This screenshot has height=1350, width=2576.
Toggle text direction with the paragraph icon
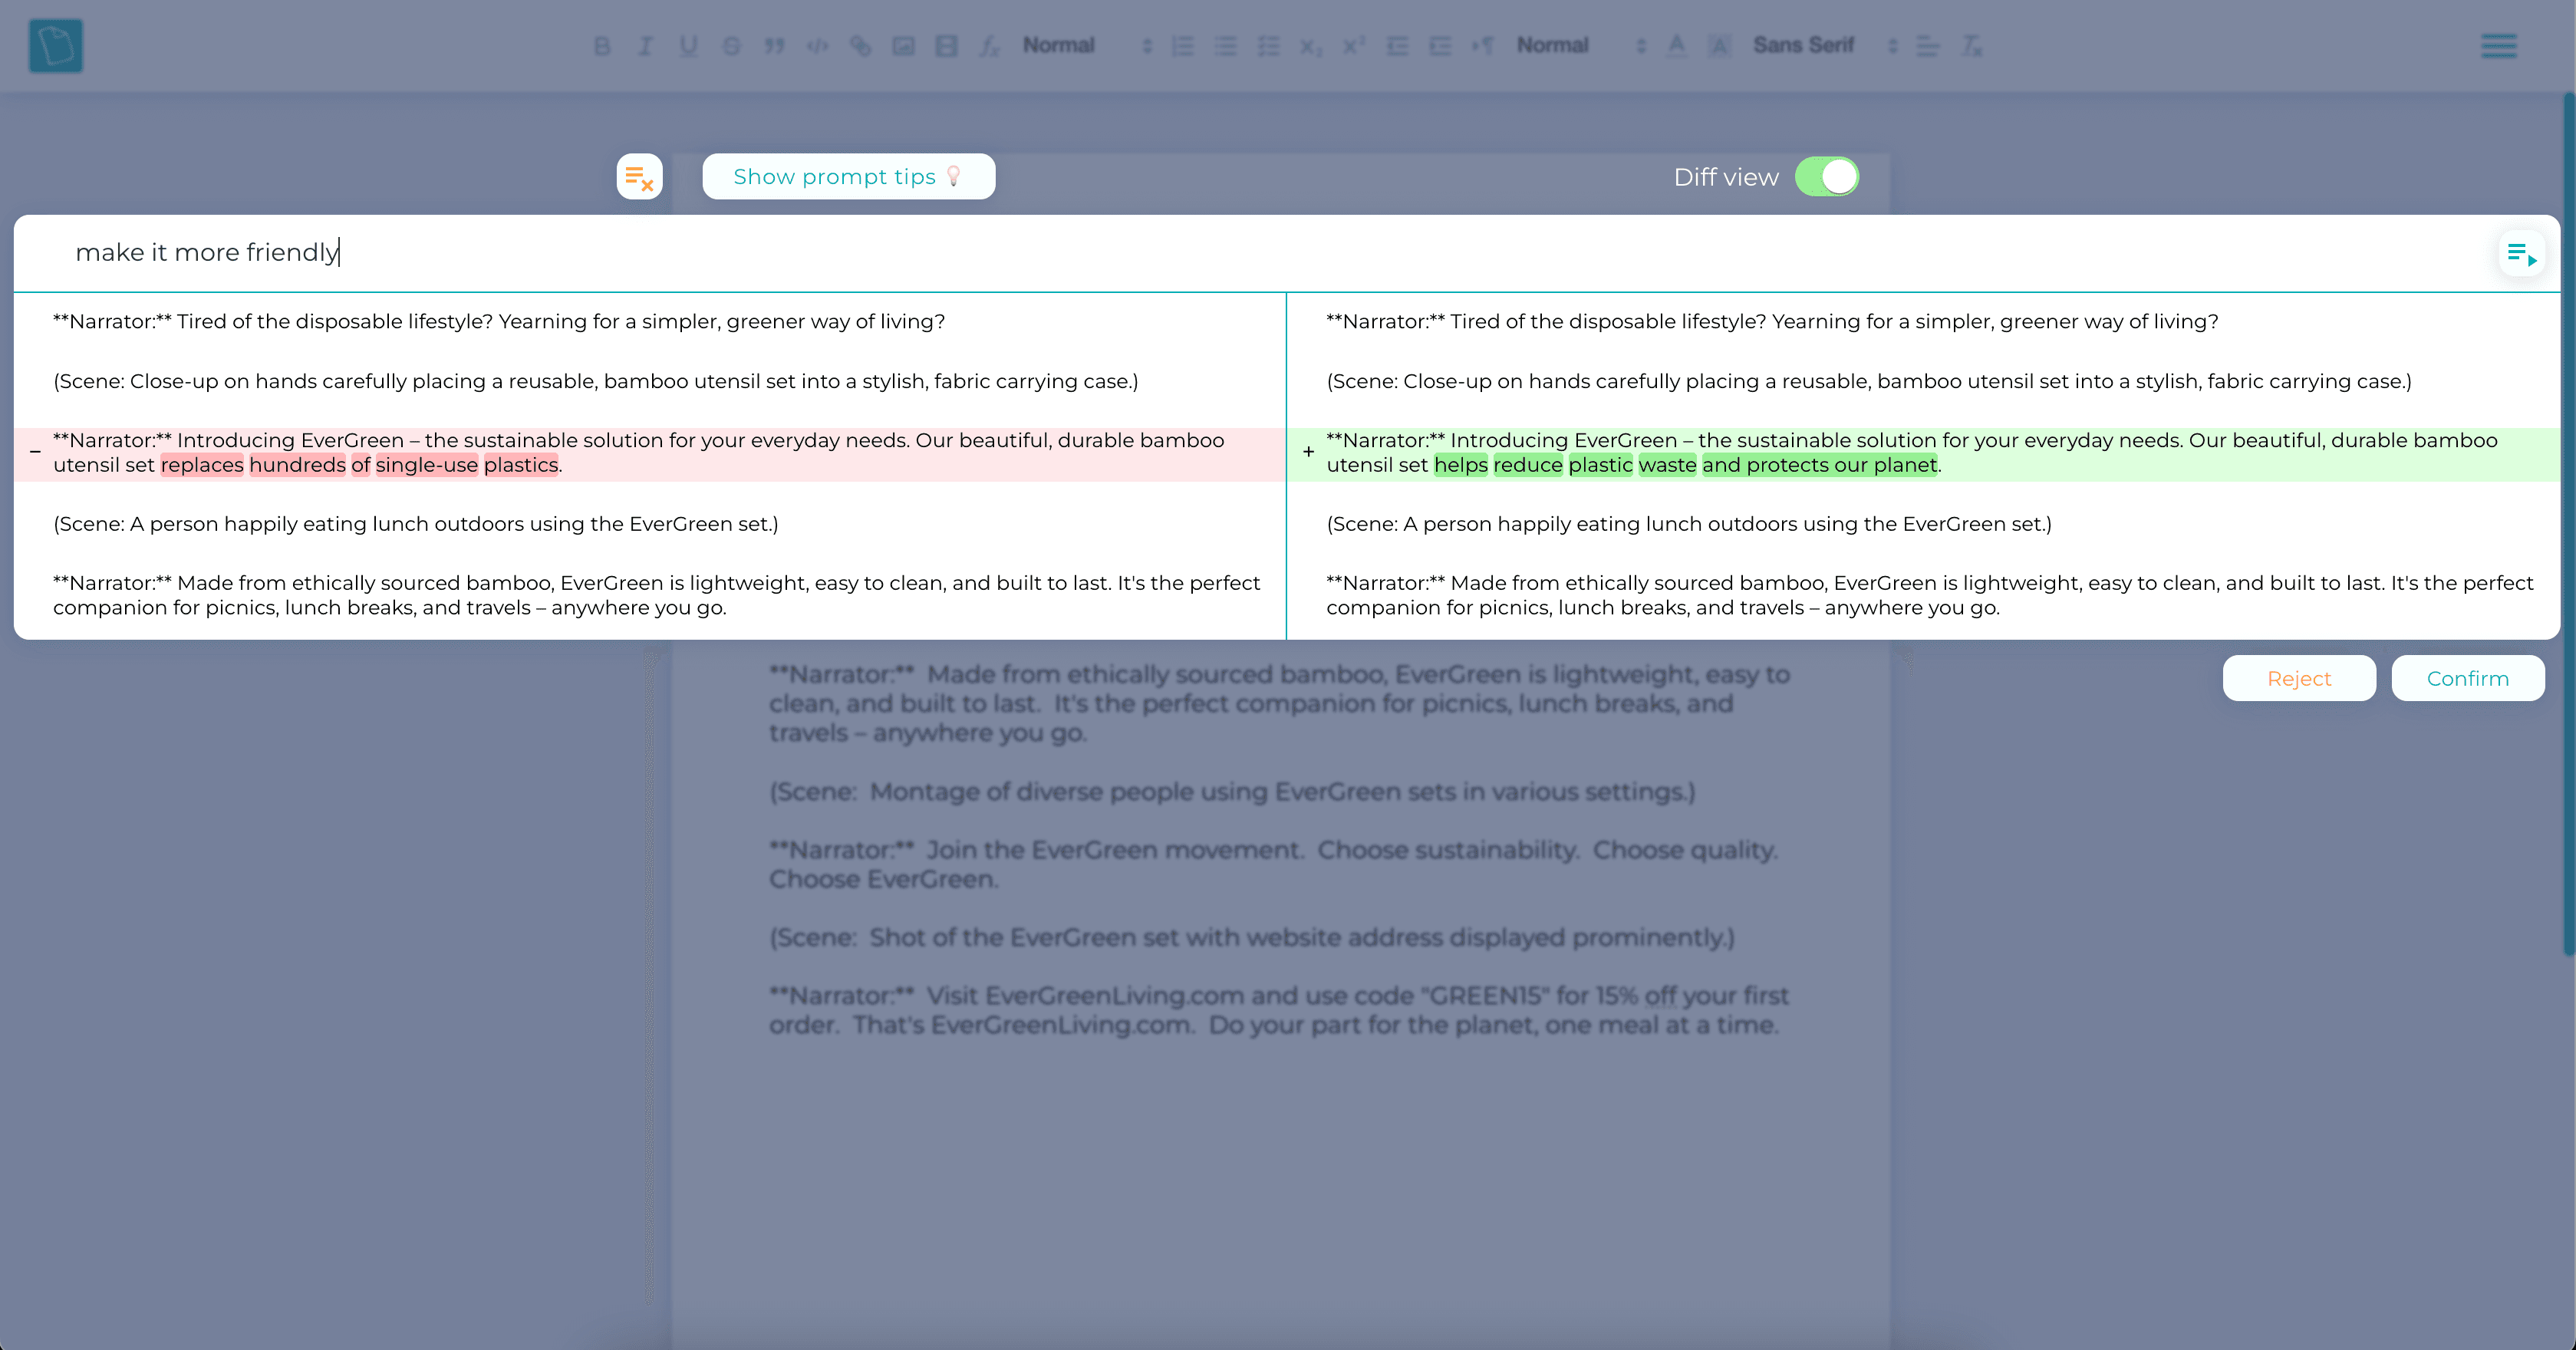coord(1484,46)
